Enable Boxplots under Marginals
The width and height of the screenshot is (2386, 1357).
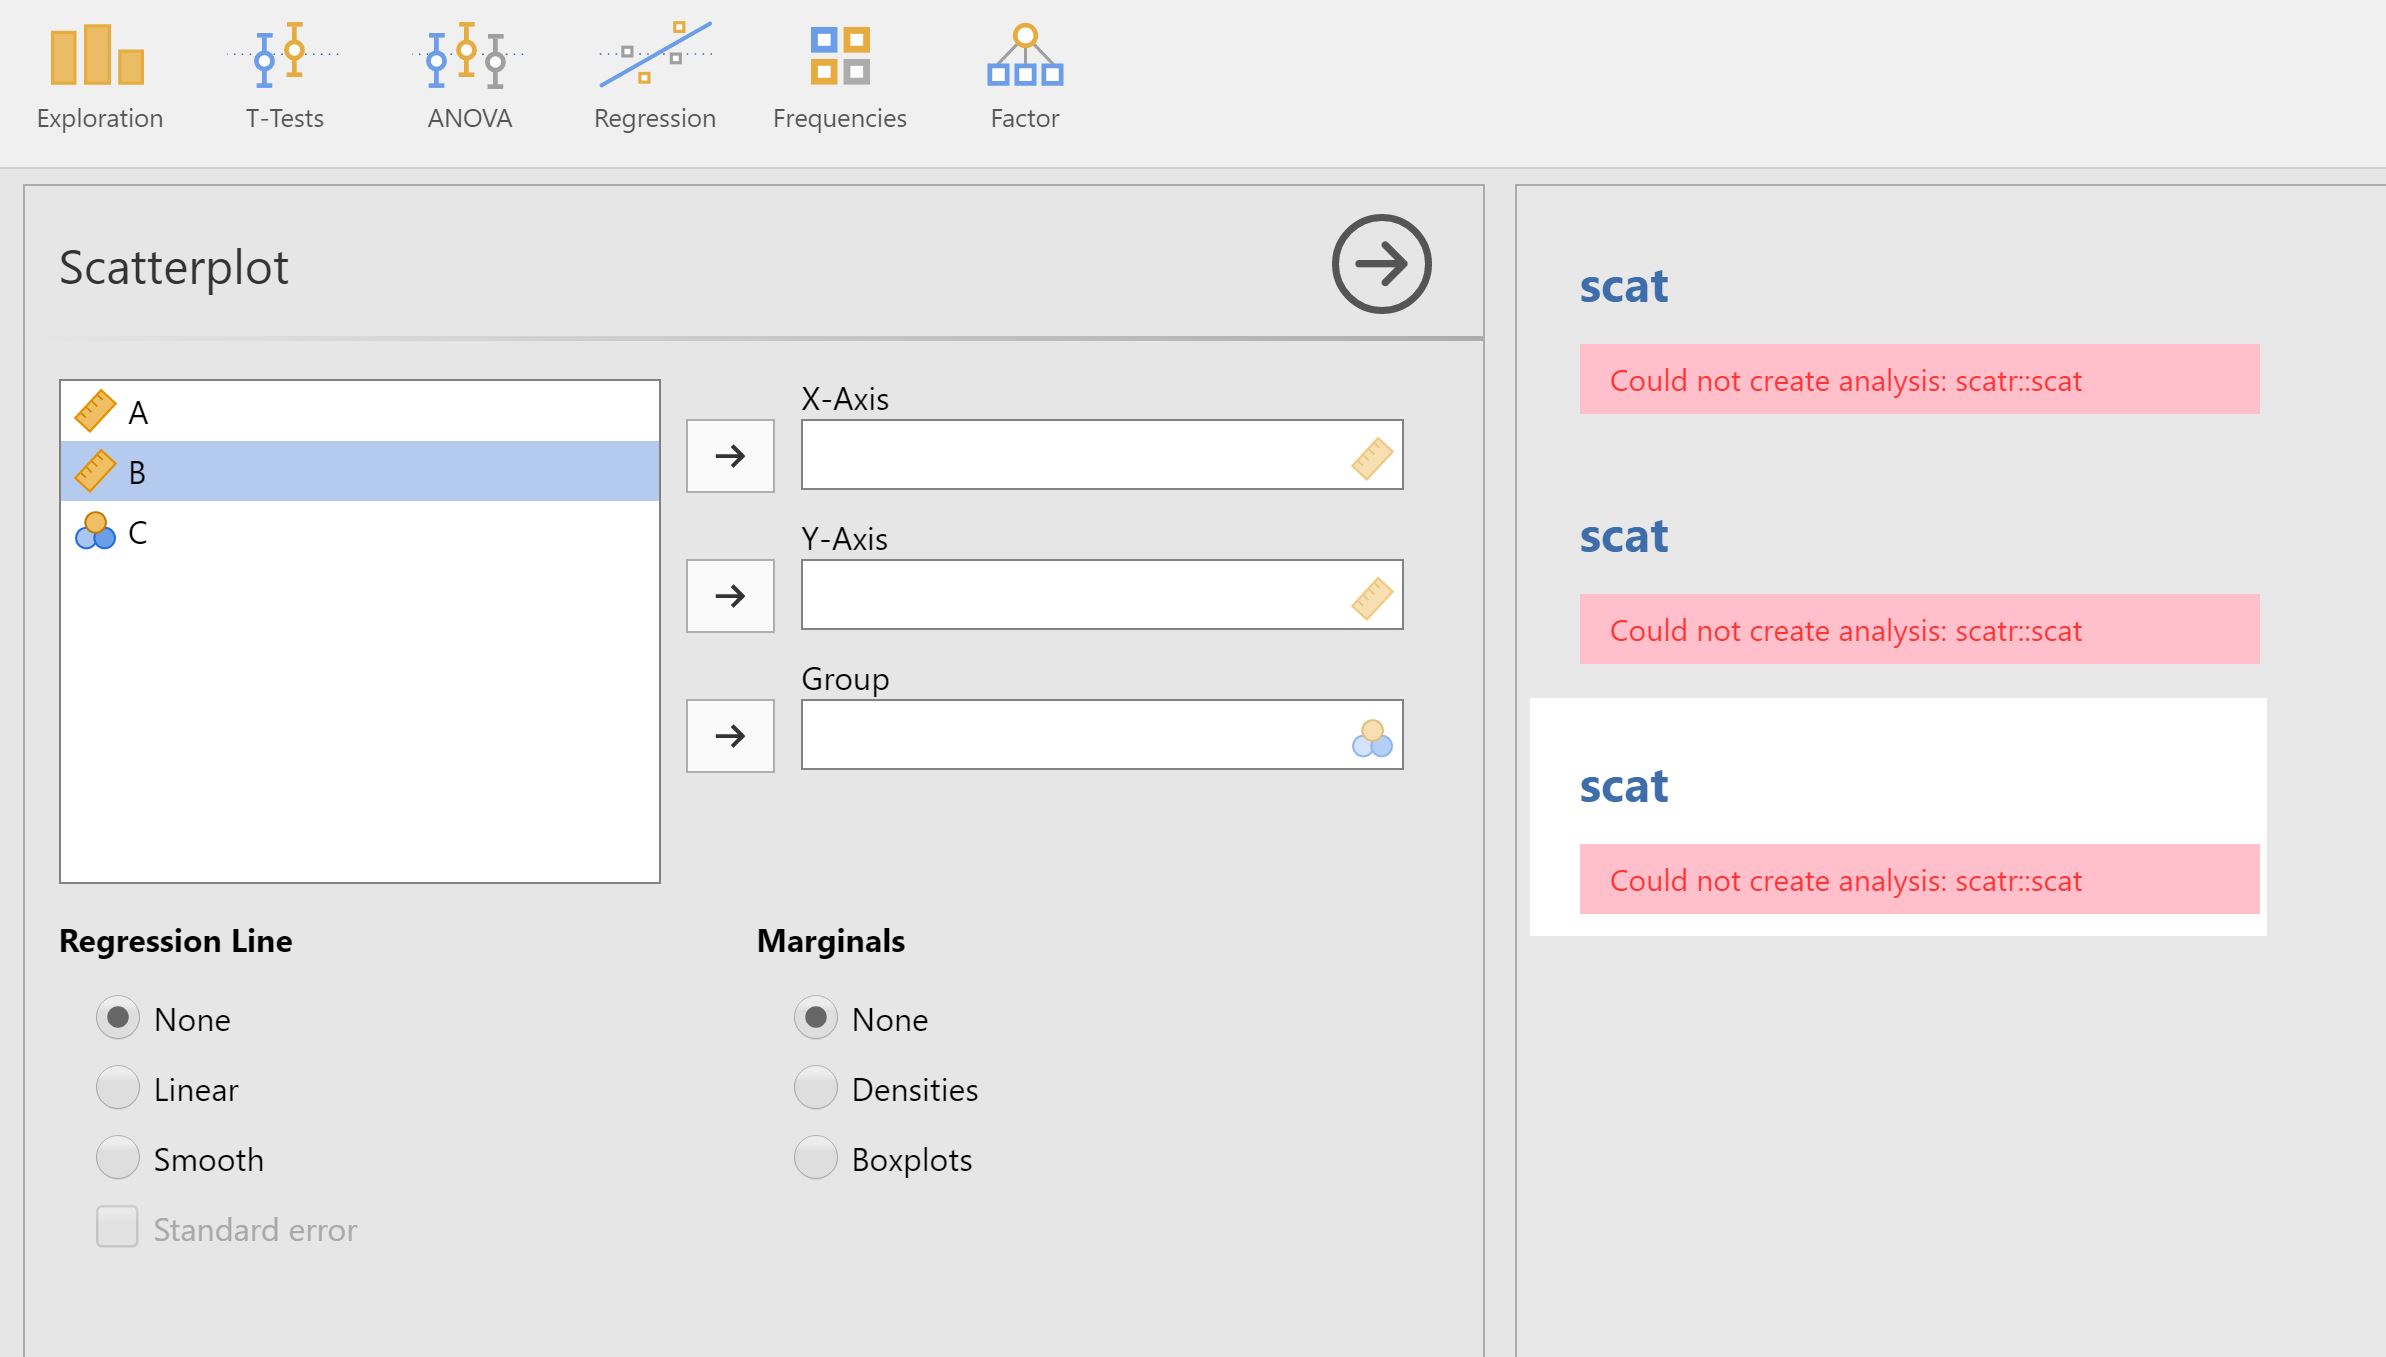[x=816, y=1158]
